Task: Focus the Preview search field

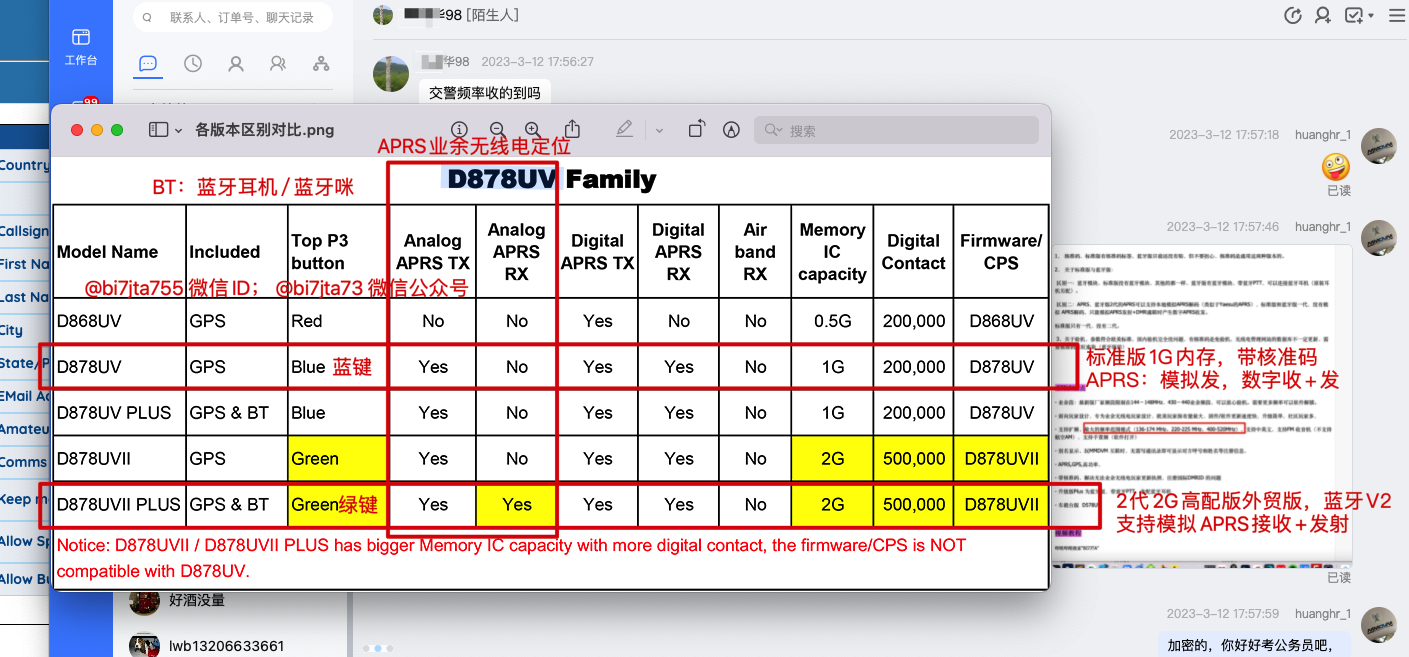Action: click(x=896, y=130)
